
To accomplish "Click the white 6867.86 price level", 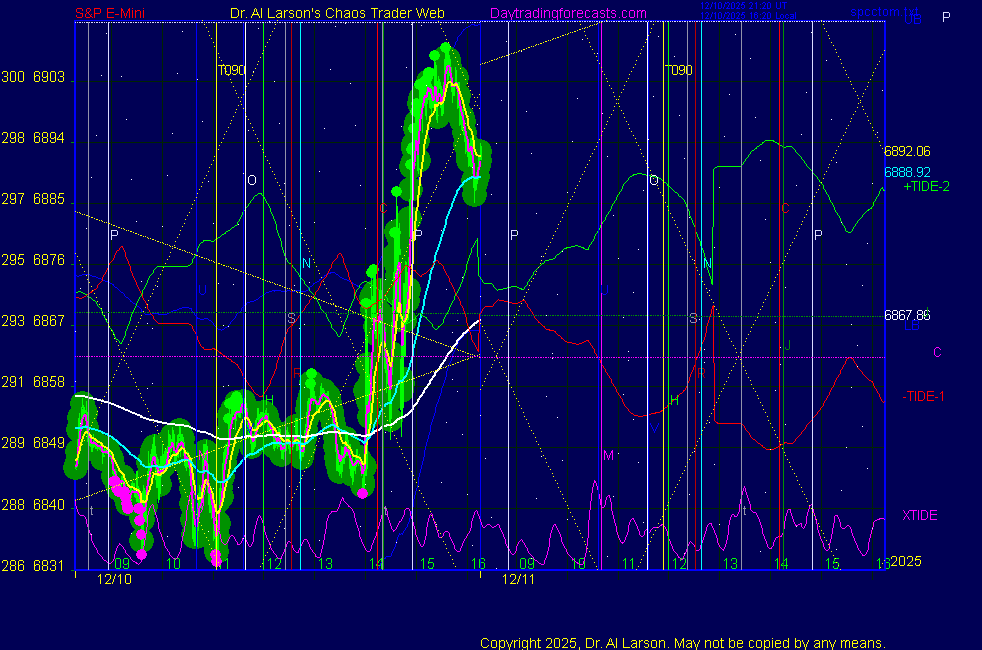I will click(x=907, y=315).
